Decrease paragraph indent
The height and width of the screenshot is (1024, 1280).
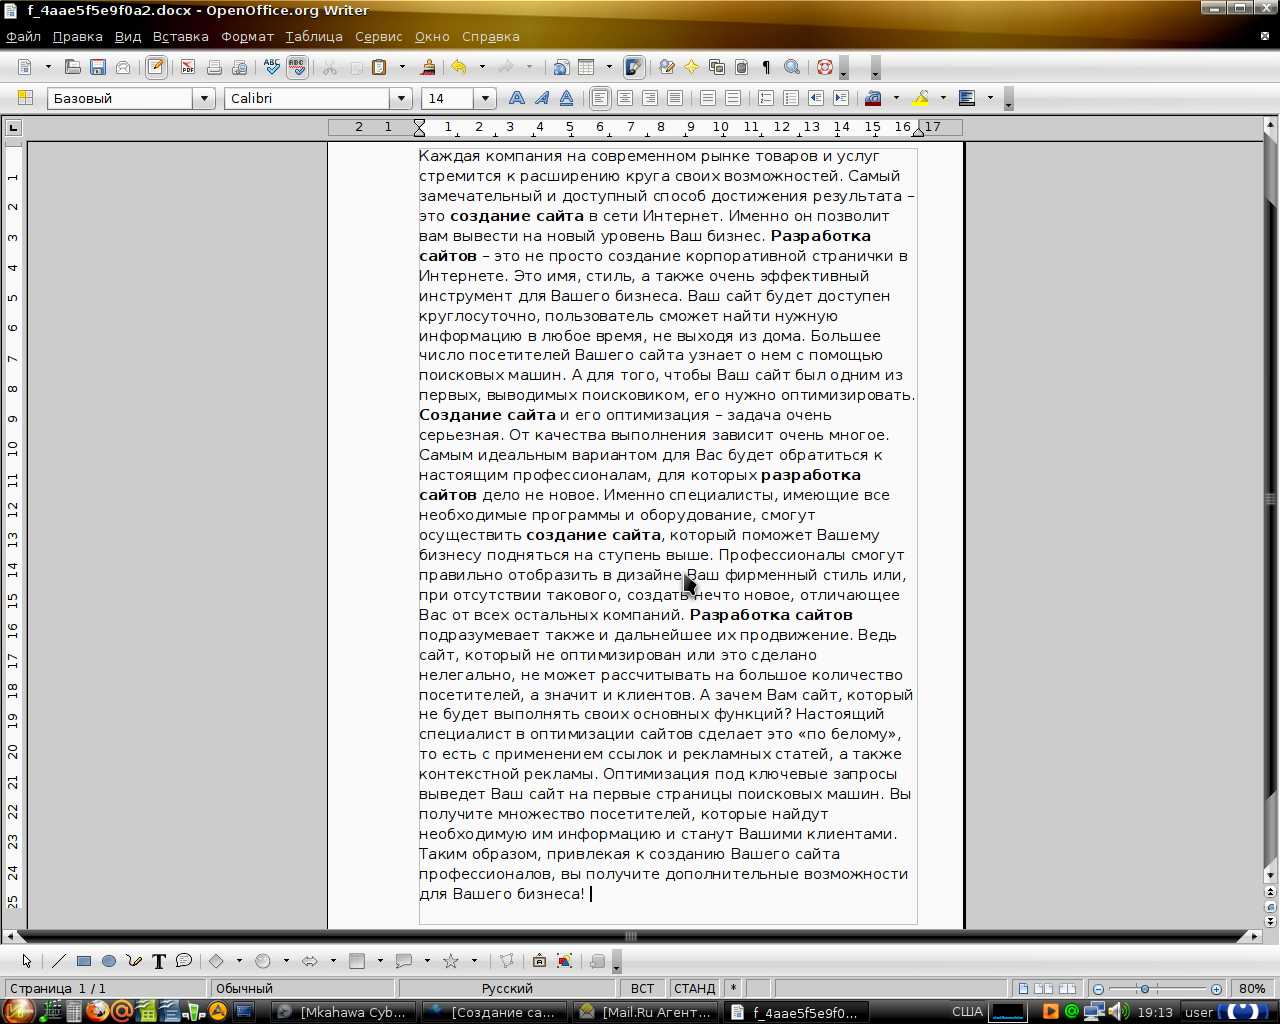coord(816,98)
